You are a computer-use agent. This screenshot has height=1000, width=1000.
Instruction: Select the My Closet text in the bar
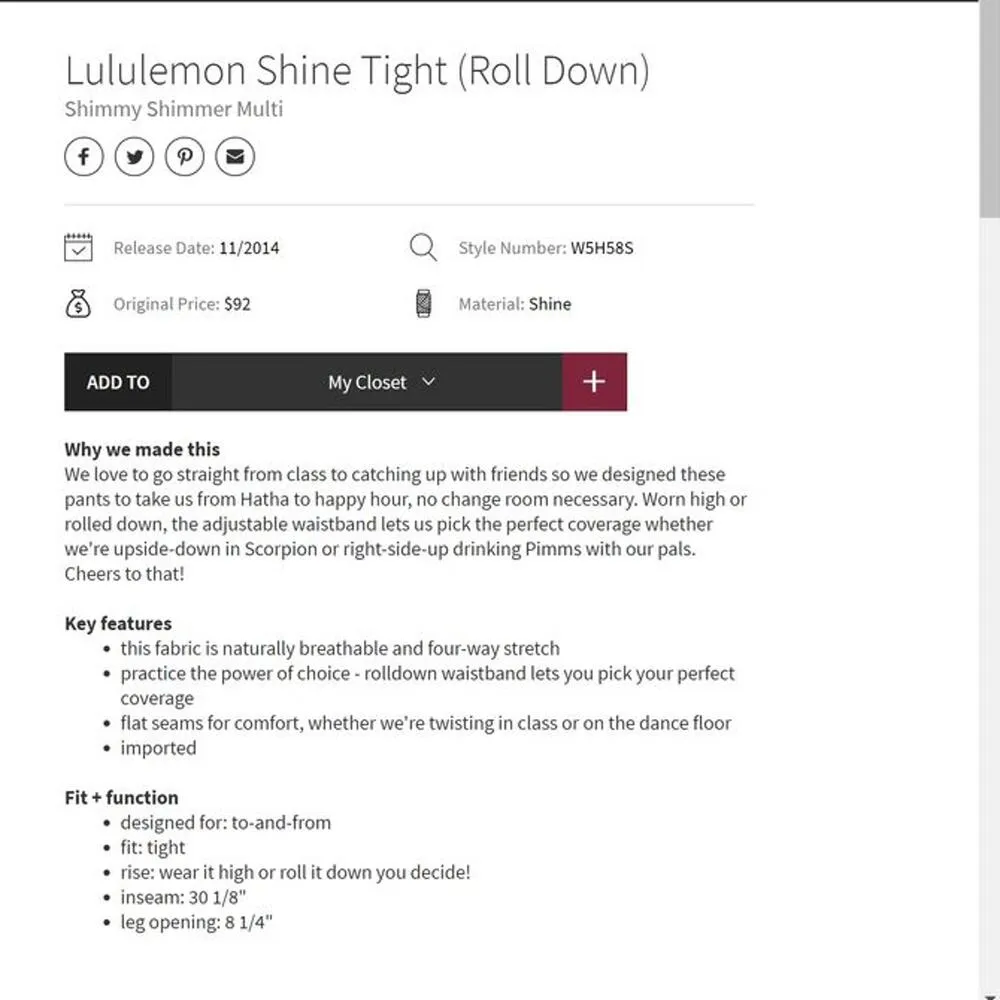366,381
